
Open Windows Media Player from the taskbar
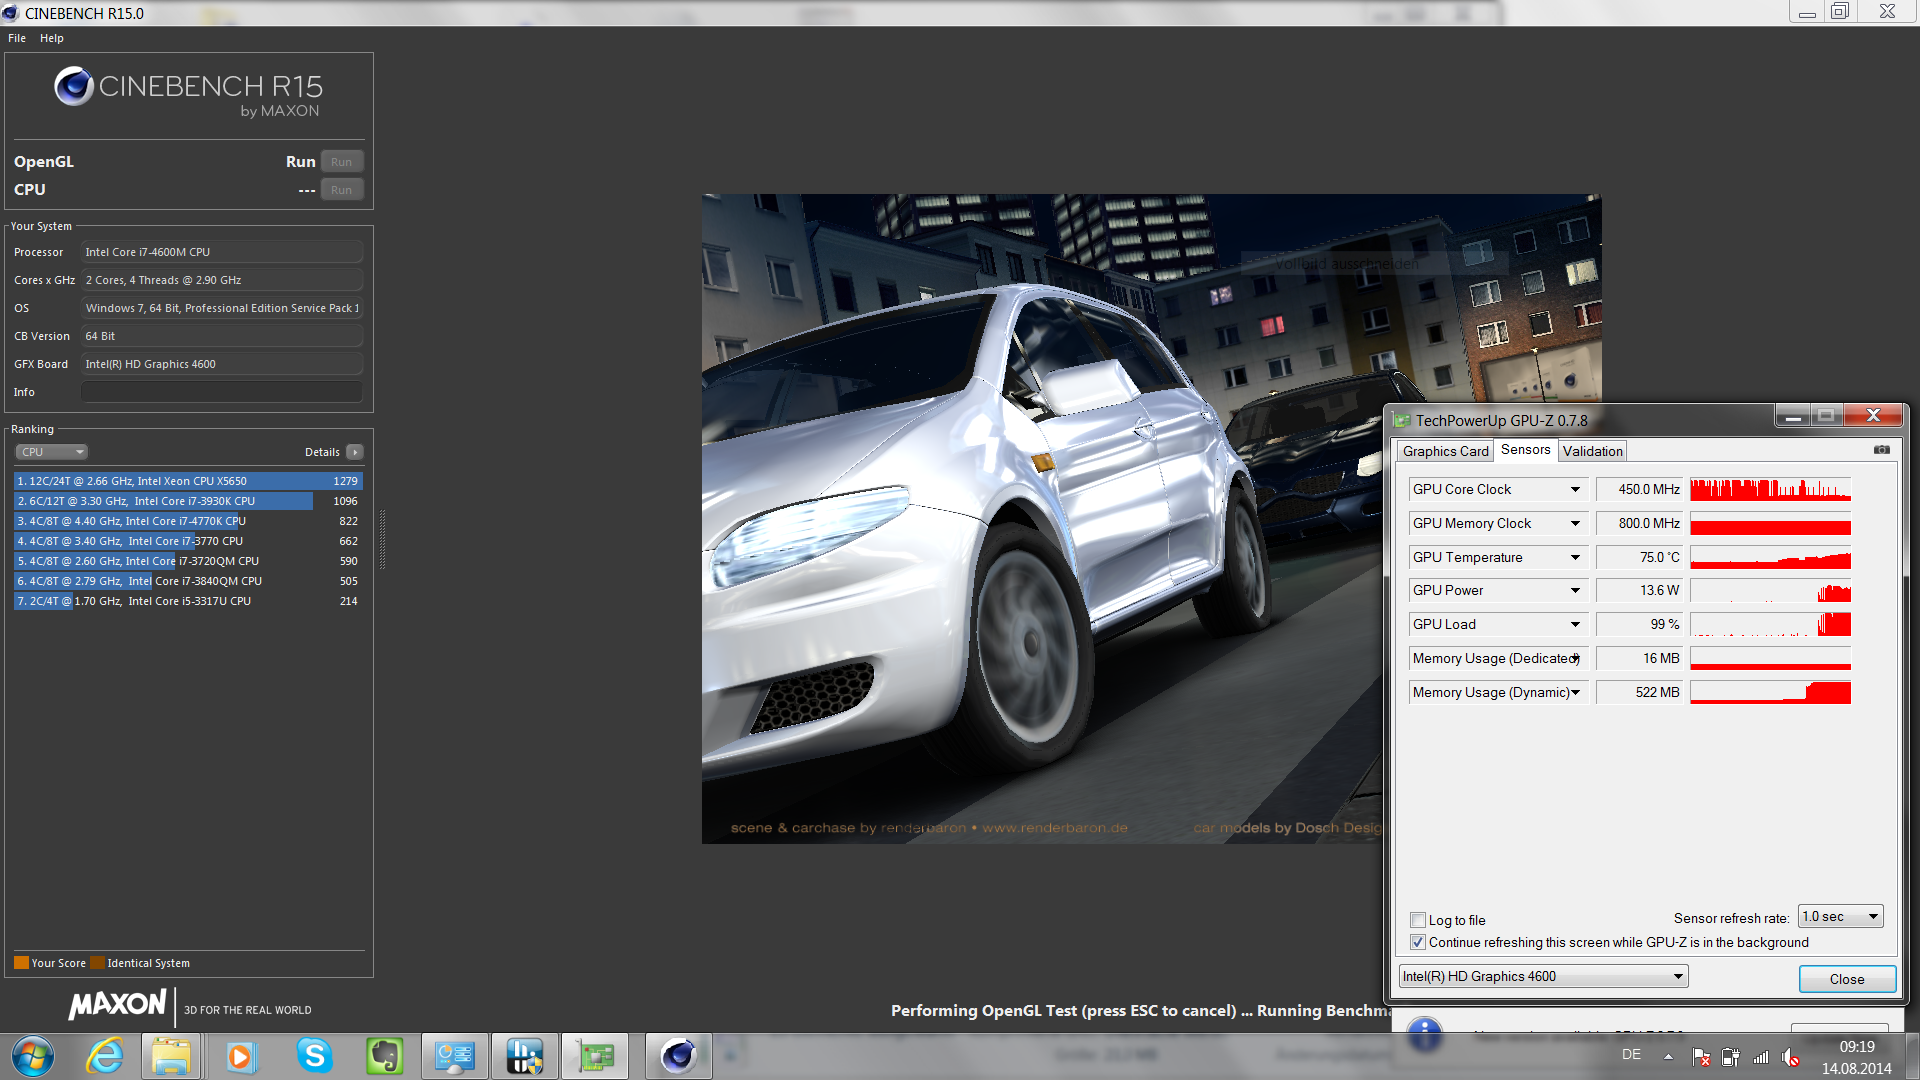(240, 1056)
